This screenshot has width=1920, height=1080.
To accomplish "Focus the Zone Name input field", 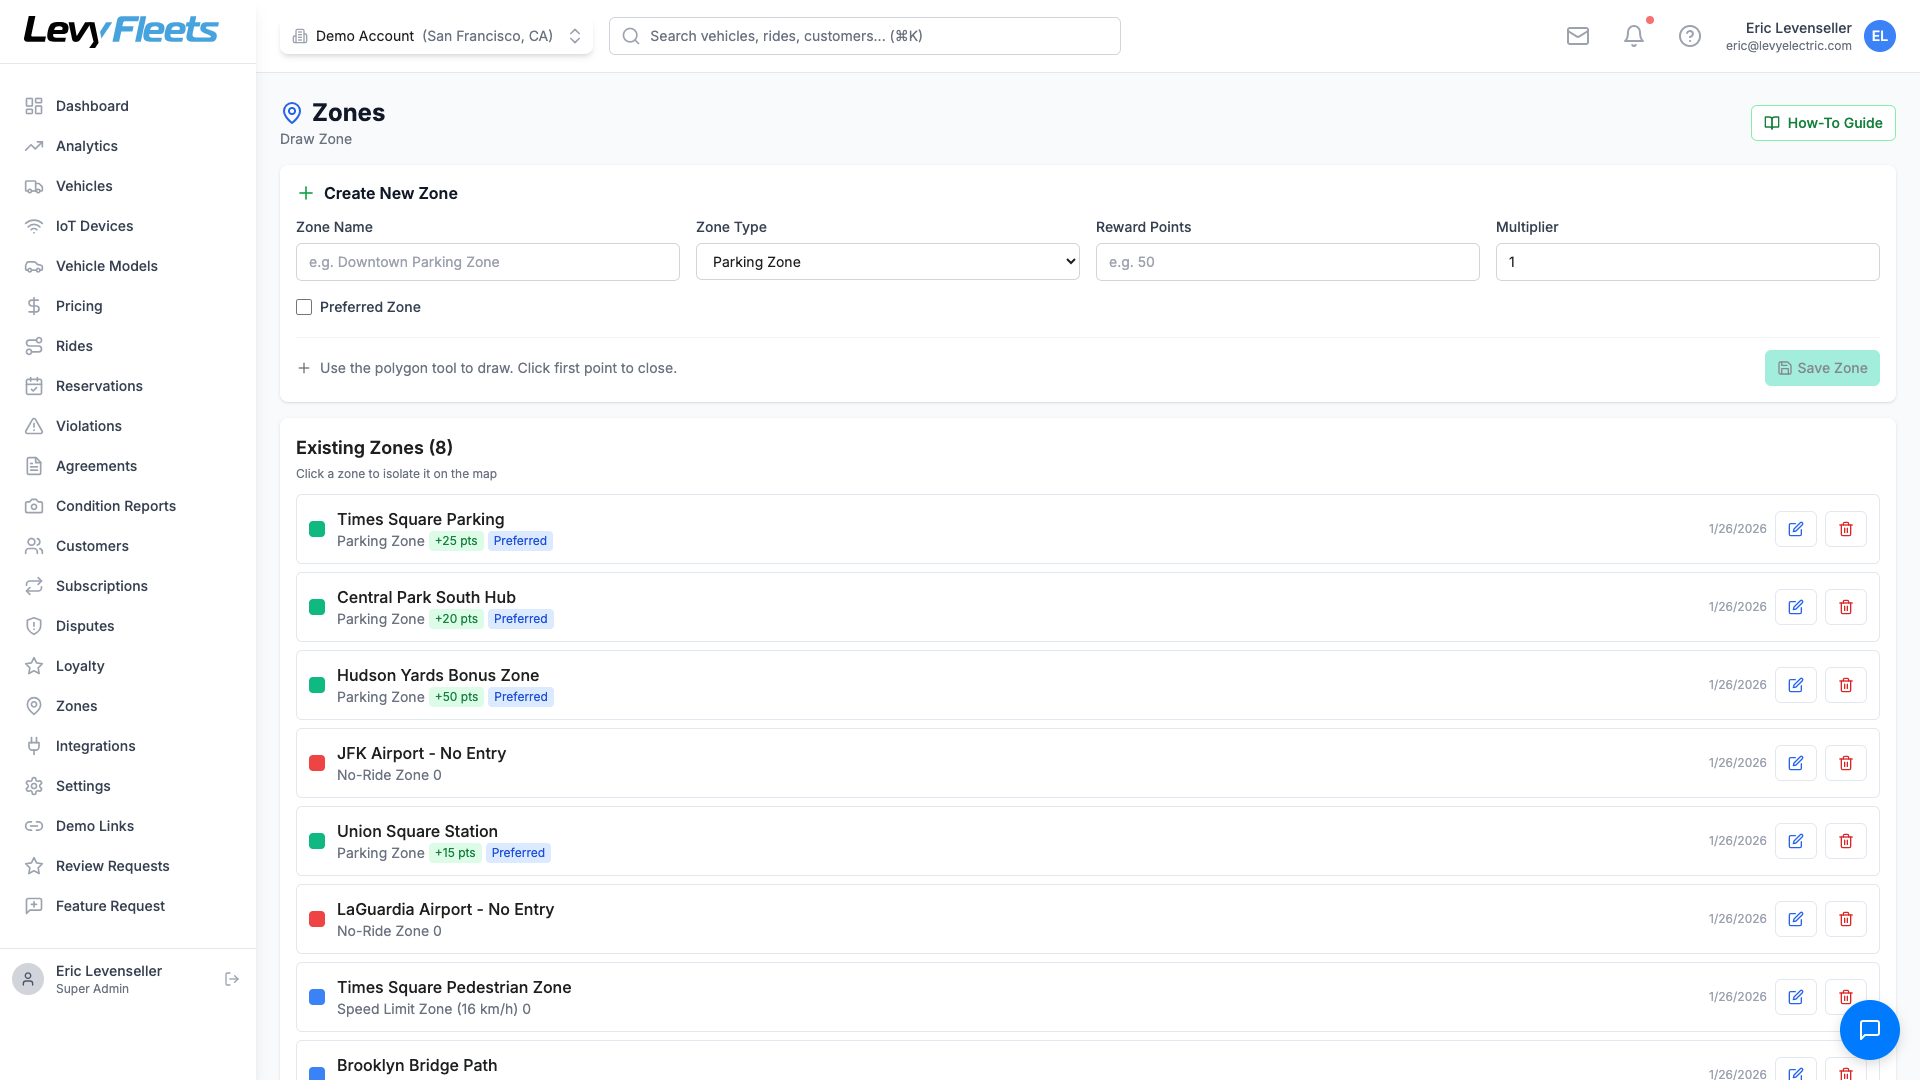I will pos(487,262).
